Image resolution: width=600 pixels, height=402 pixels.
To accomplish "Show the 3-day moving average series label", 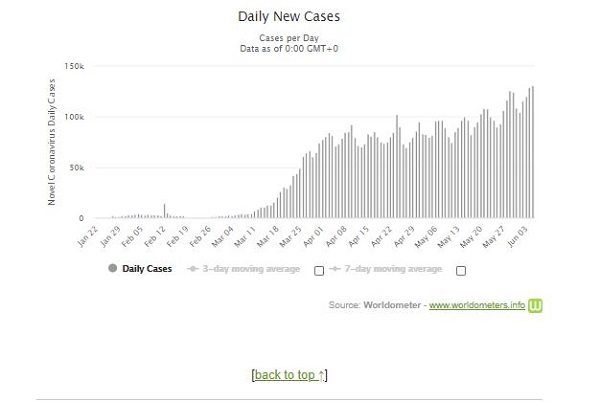I will click(x=250, y=268).
